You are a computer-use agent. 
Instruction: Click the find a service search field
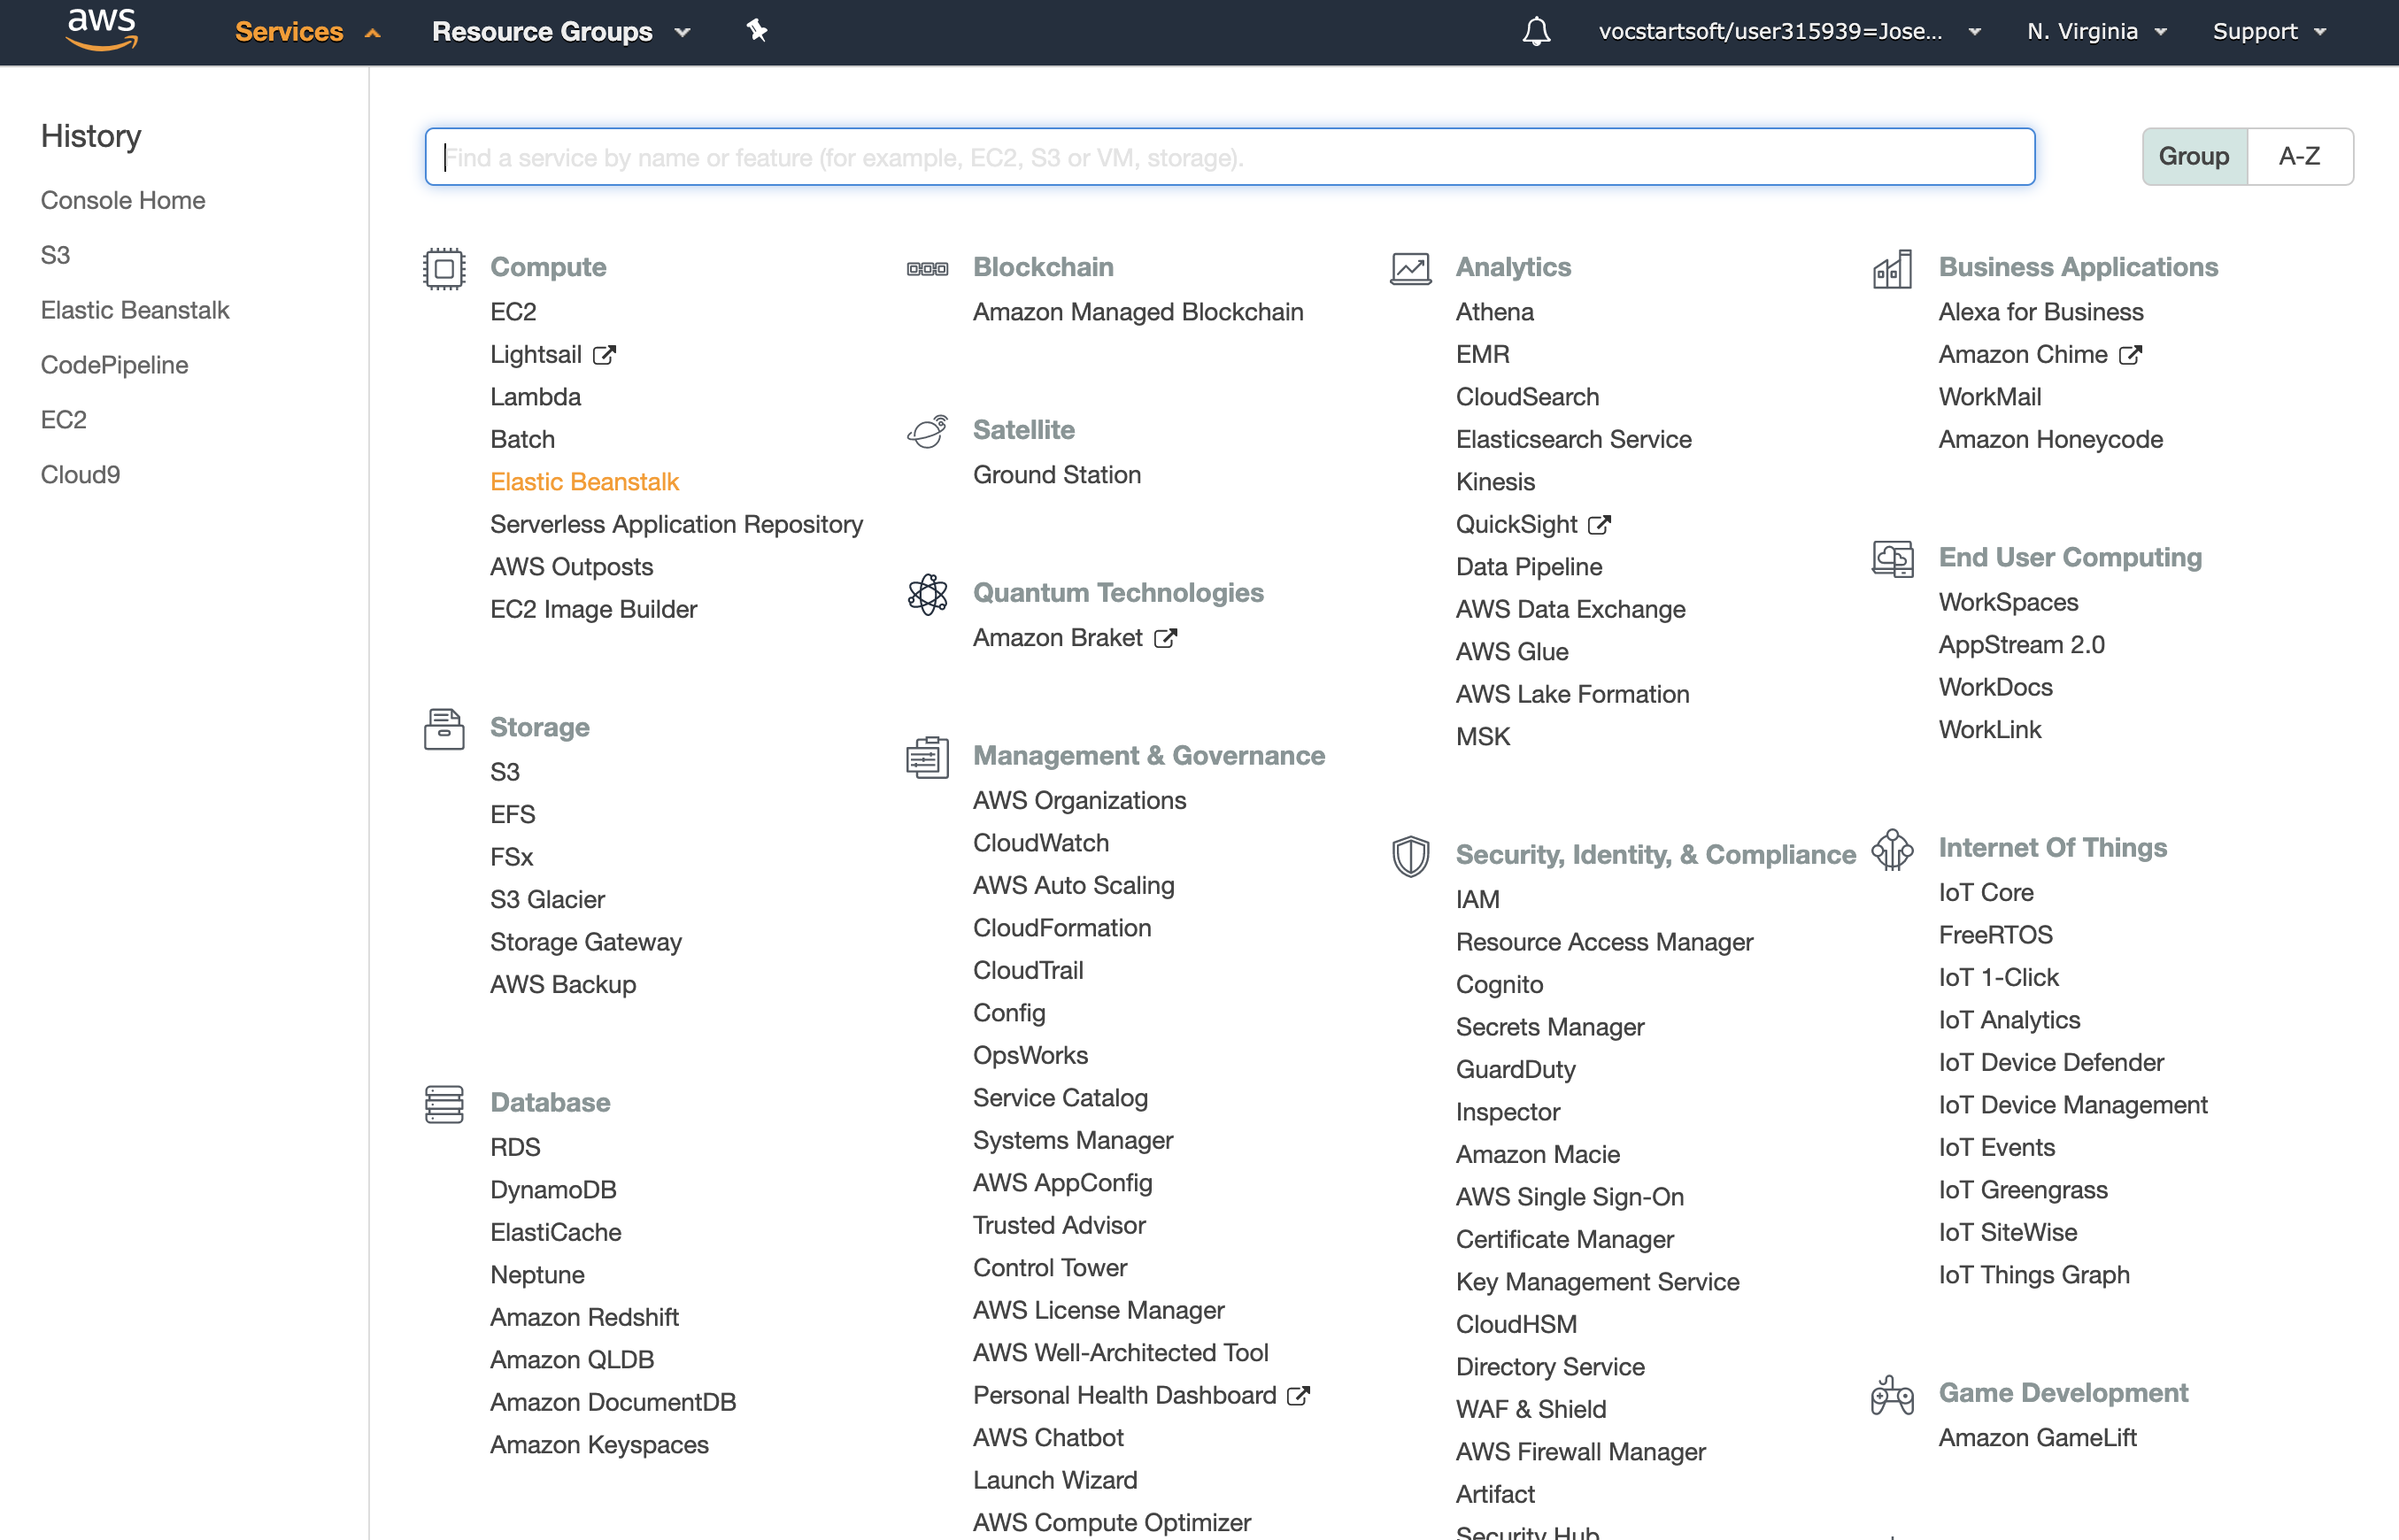click(x=1229, y=157)
